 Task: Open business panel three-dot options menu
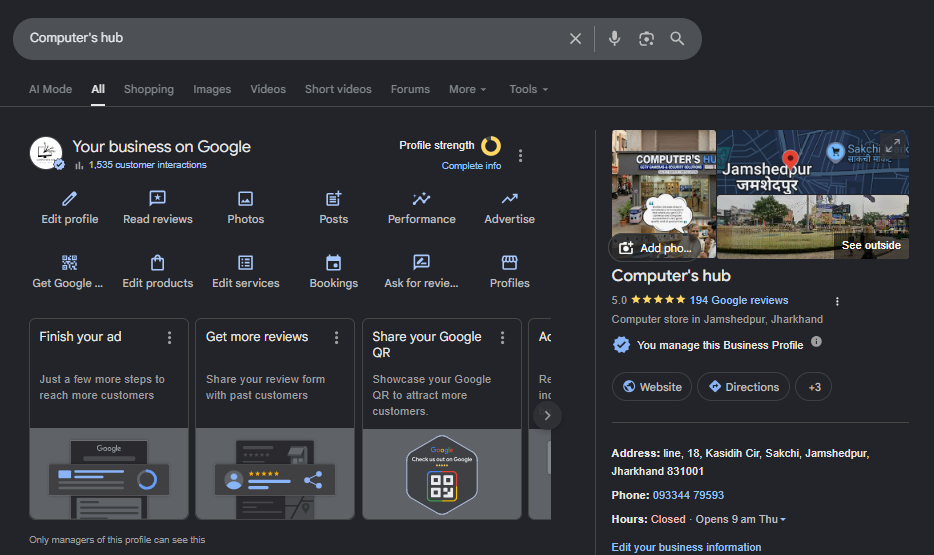pyautogui.click(x=521, y=155)
